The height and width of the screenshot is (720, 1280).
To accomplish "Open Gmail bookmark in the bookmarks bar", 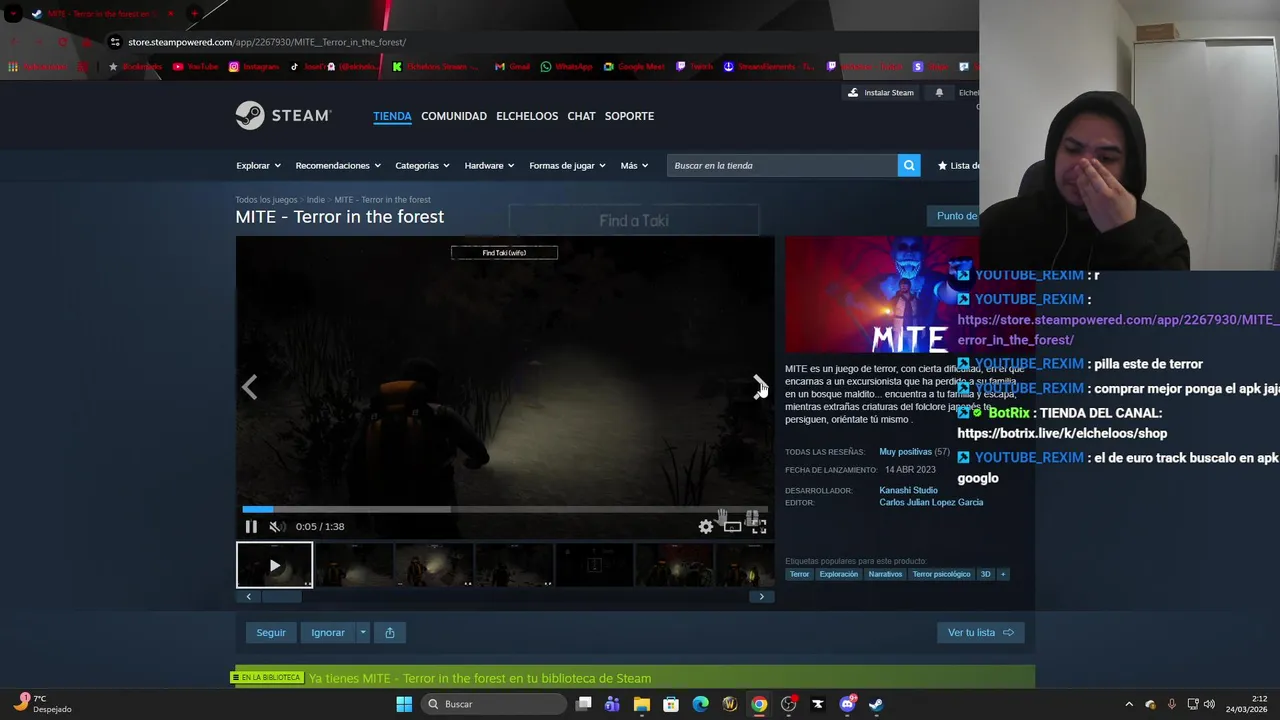I will [x=512, y=67].
